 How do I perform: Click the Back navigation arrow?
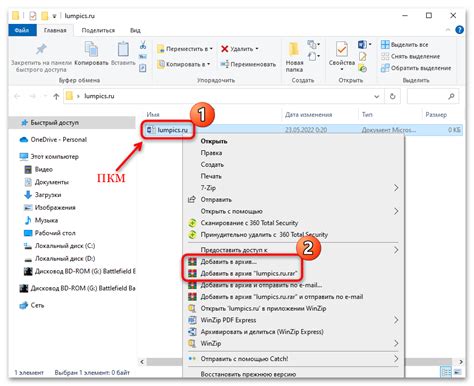17,96
